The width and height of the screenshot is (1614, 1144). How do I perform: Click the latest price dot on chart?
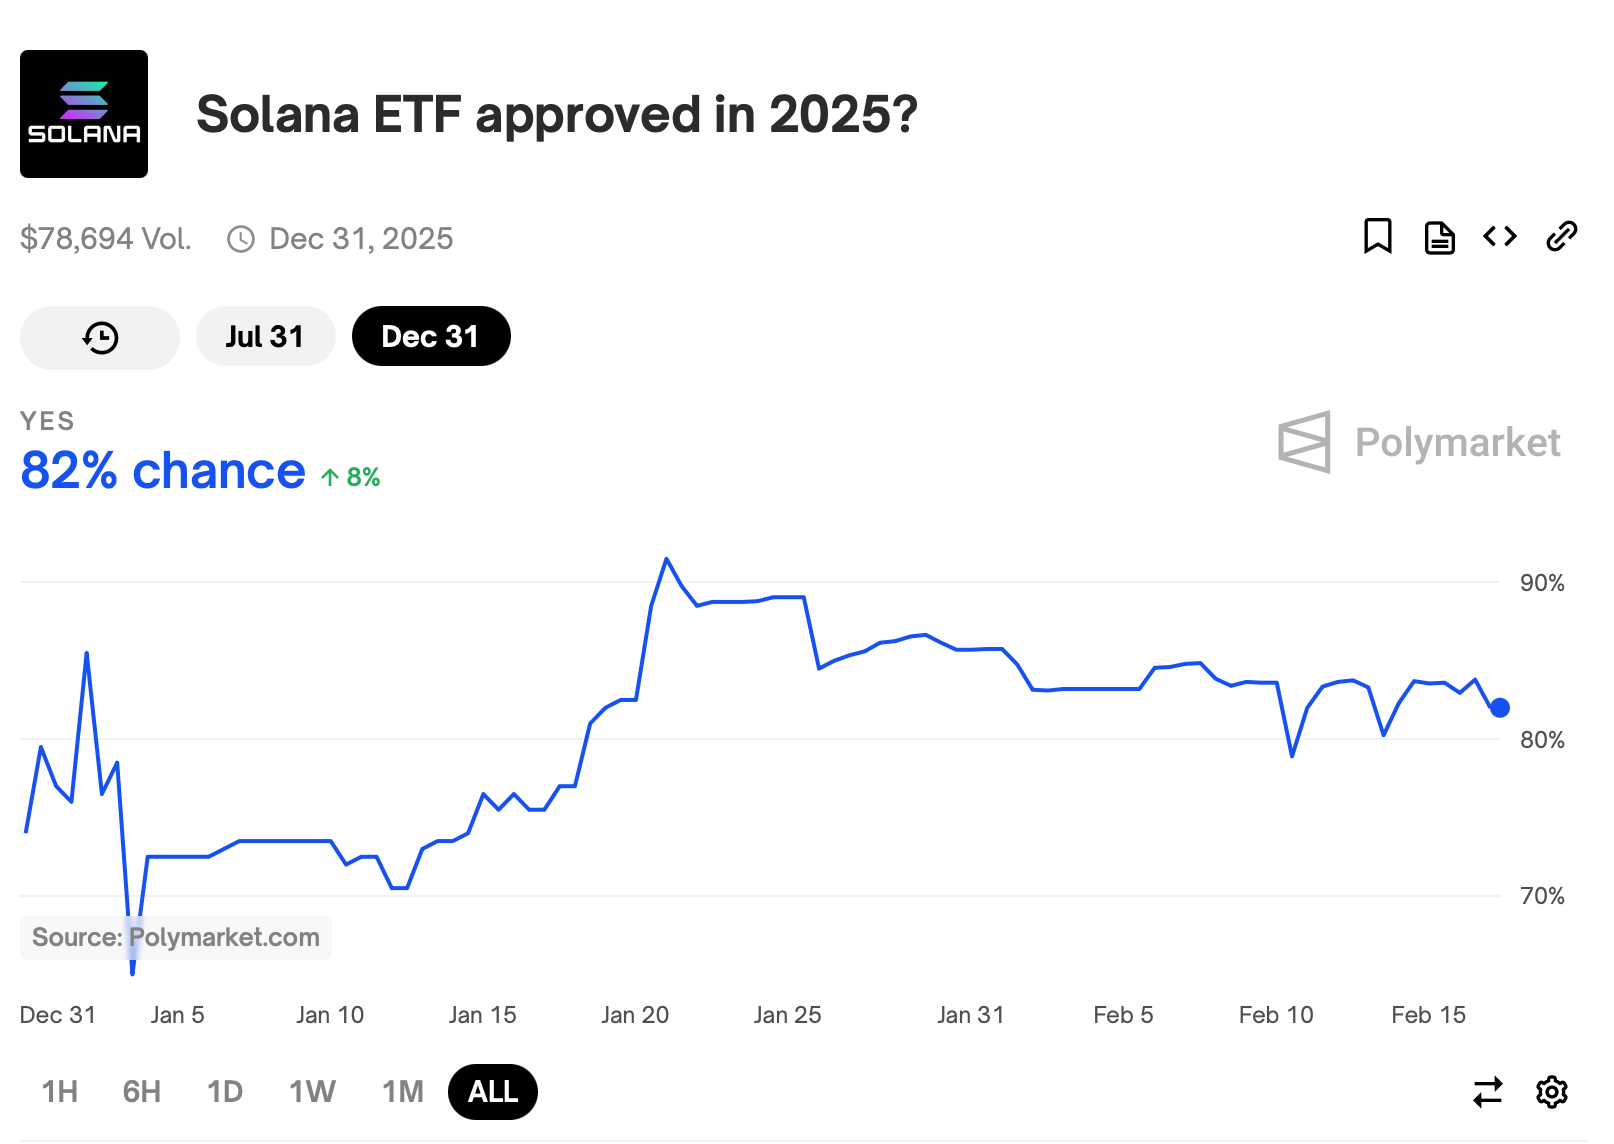click(1500, 708)
